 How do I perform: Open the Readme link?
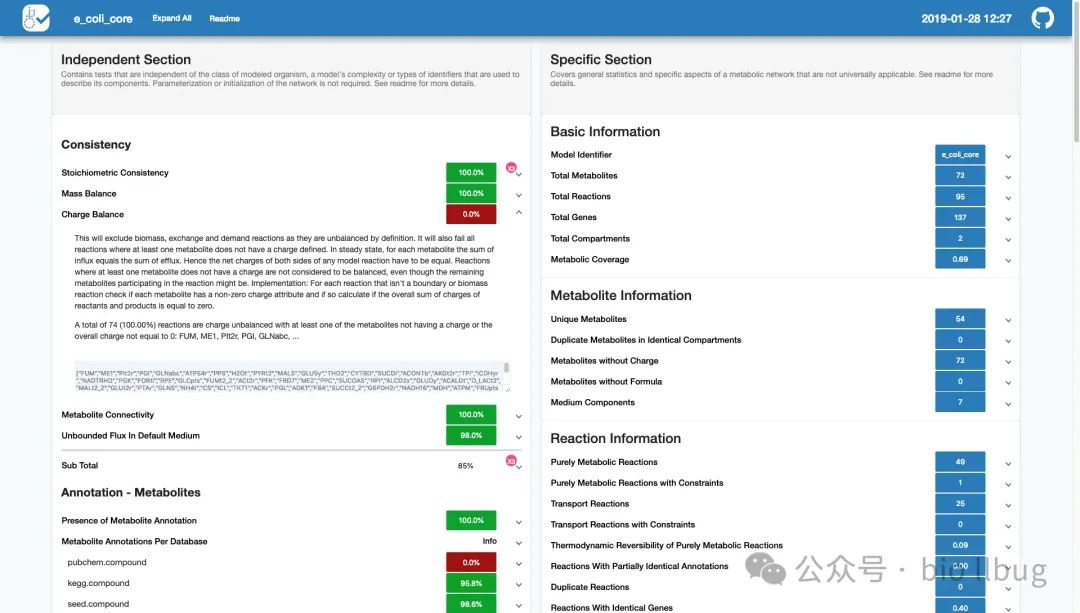click(225, 19)
